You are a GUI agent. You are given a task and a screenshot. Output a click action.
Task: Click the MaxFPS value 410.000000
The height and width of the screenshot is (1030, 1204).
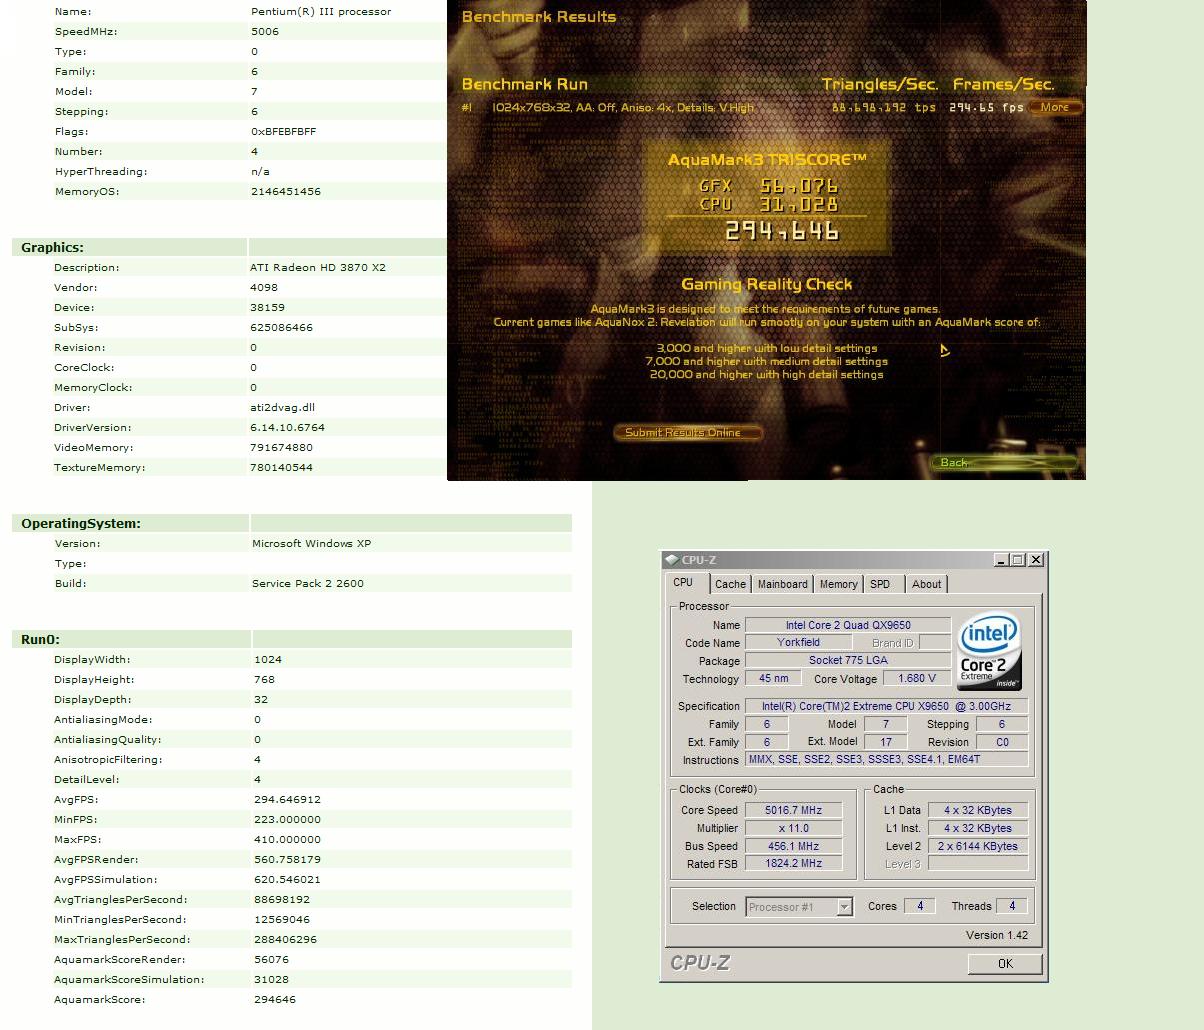coord(288,839)
